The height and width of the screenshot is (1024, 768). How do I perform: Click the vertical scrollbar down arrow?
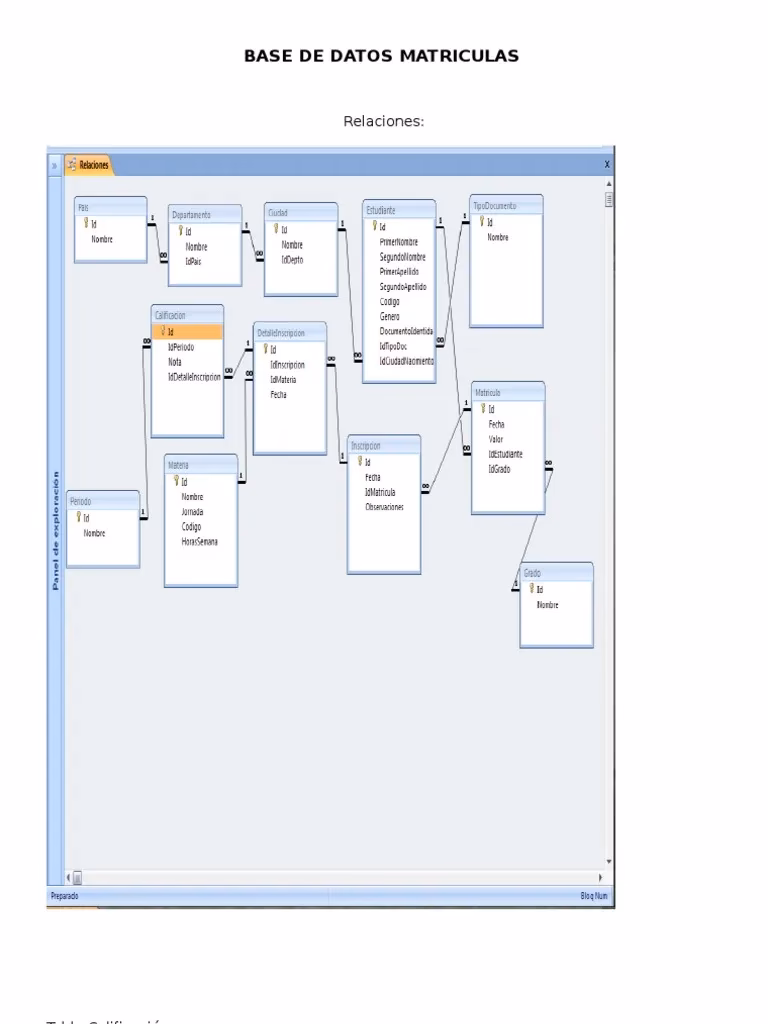click(609, 862)
